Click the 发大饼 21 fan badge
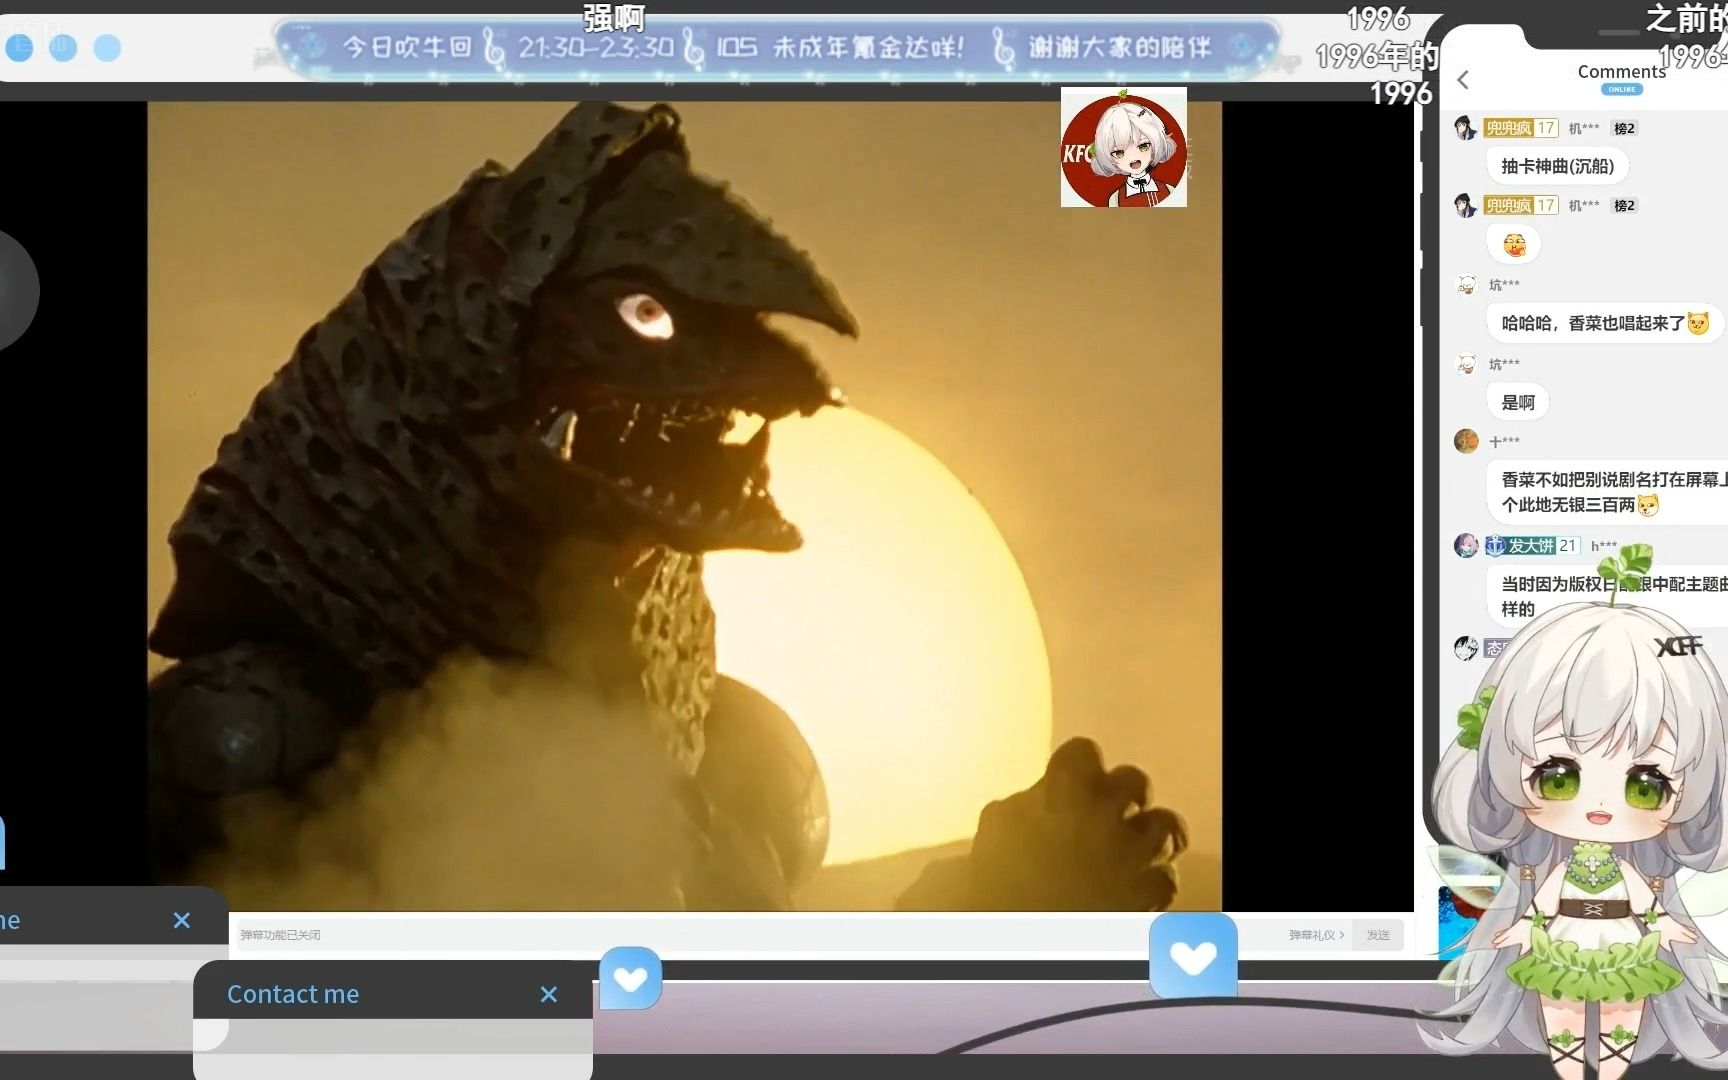This screenshot has width=1728, height=1080. [x=1532, y=546]
